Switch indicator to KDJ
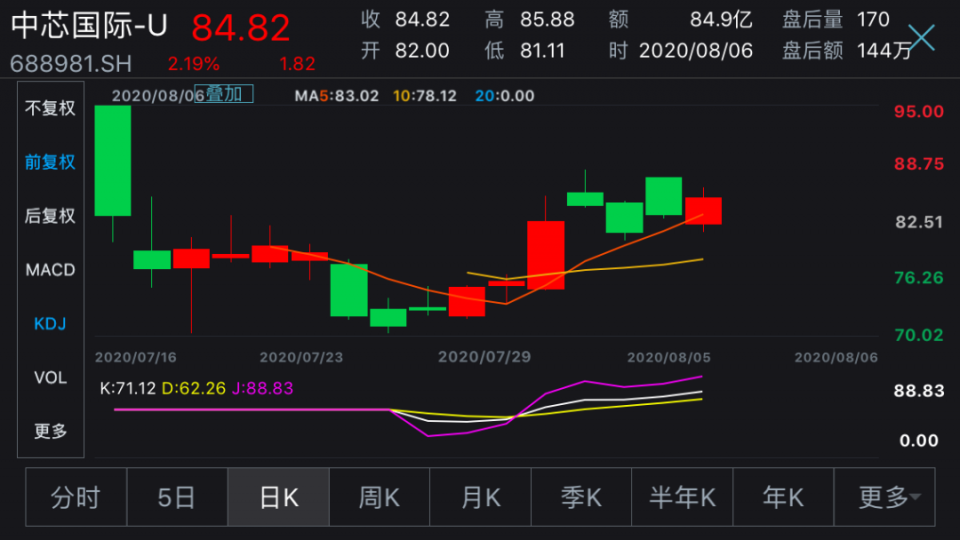960x540 pixels. [50, 324]
